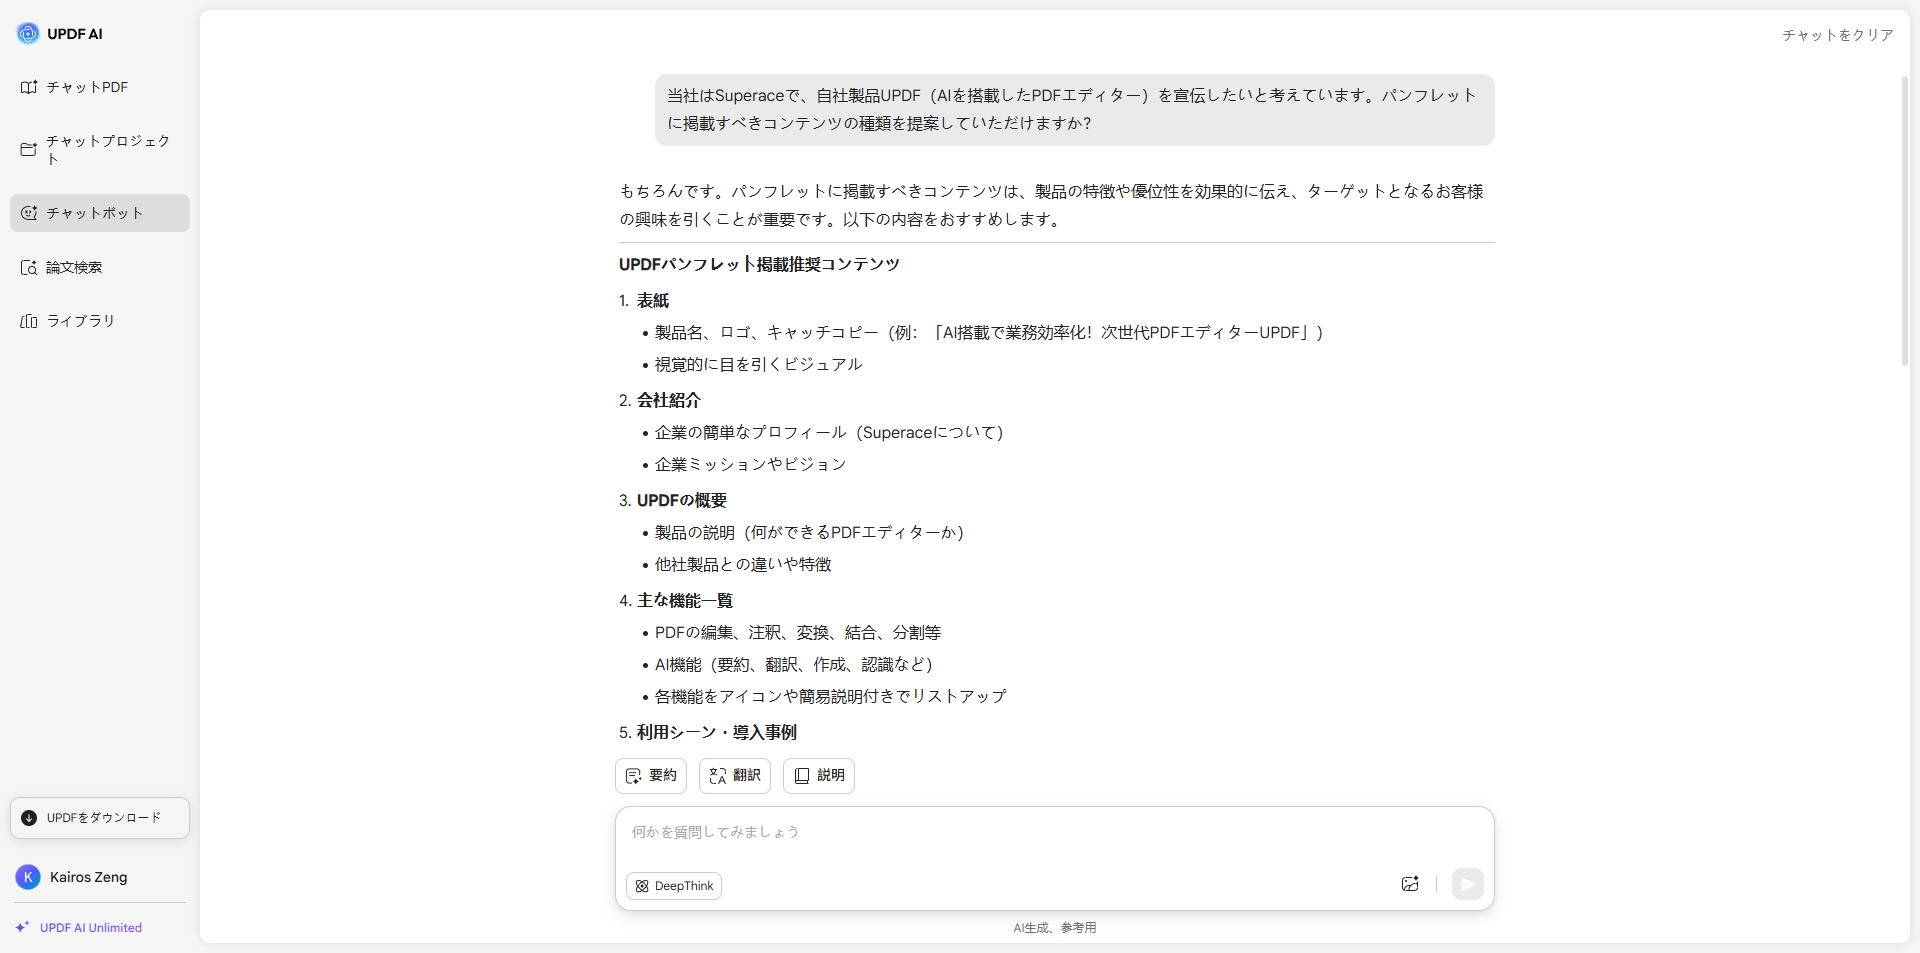Click list item 3. UPDFの概要
The image size is (1920, 953).
coord(673,501)
